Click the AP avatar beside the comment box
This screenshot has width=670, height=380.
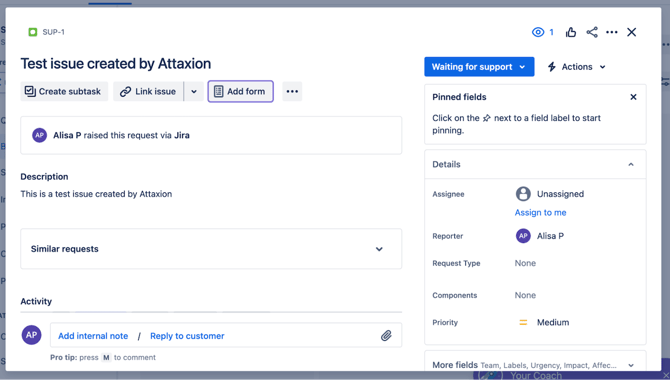point(32,335)
